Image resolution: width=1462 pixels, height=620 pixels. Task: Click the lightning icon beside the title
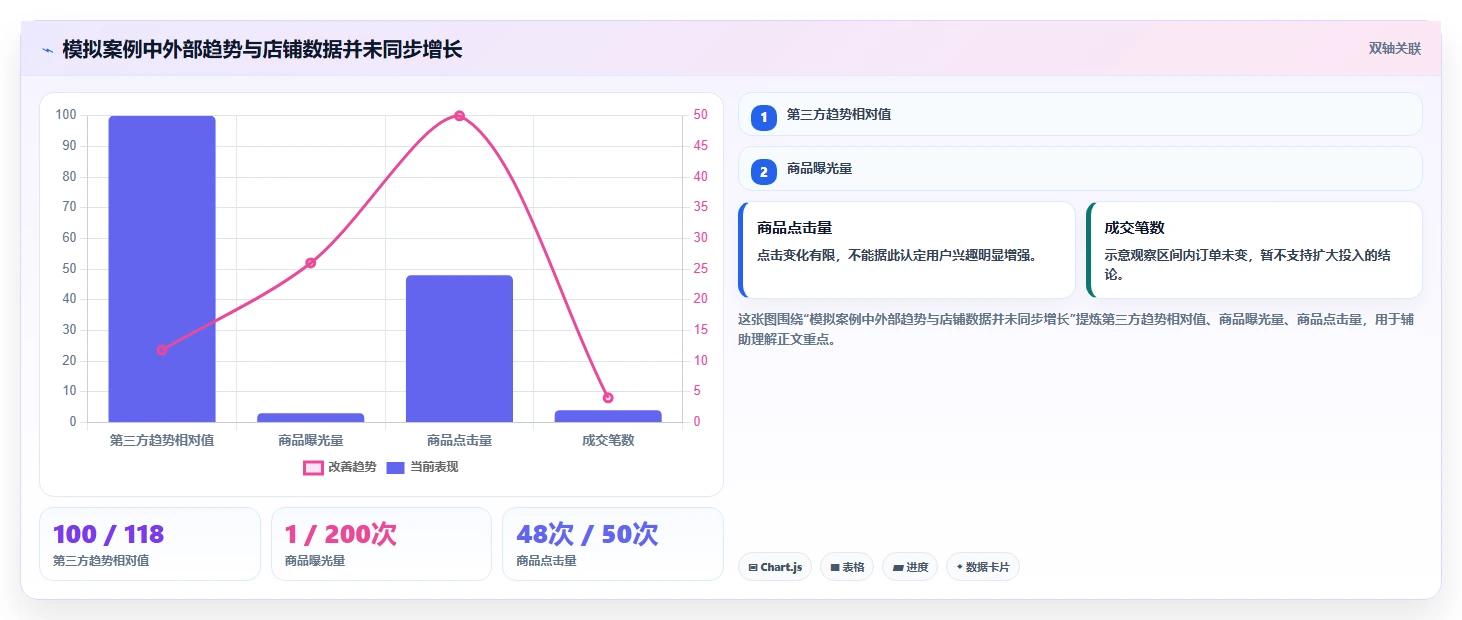point(47,50)
